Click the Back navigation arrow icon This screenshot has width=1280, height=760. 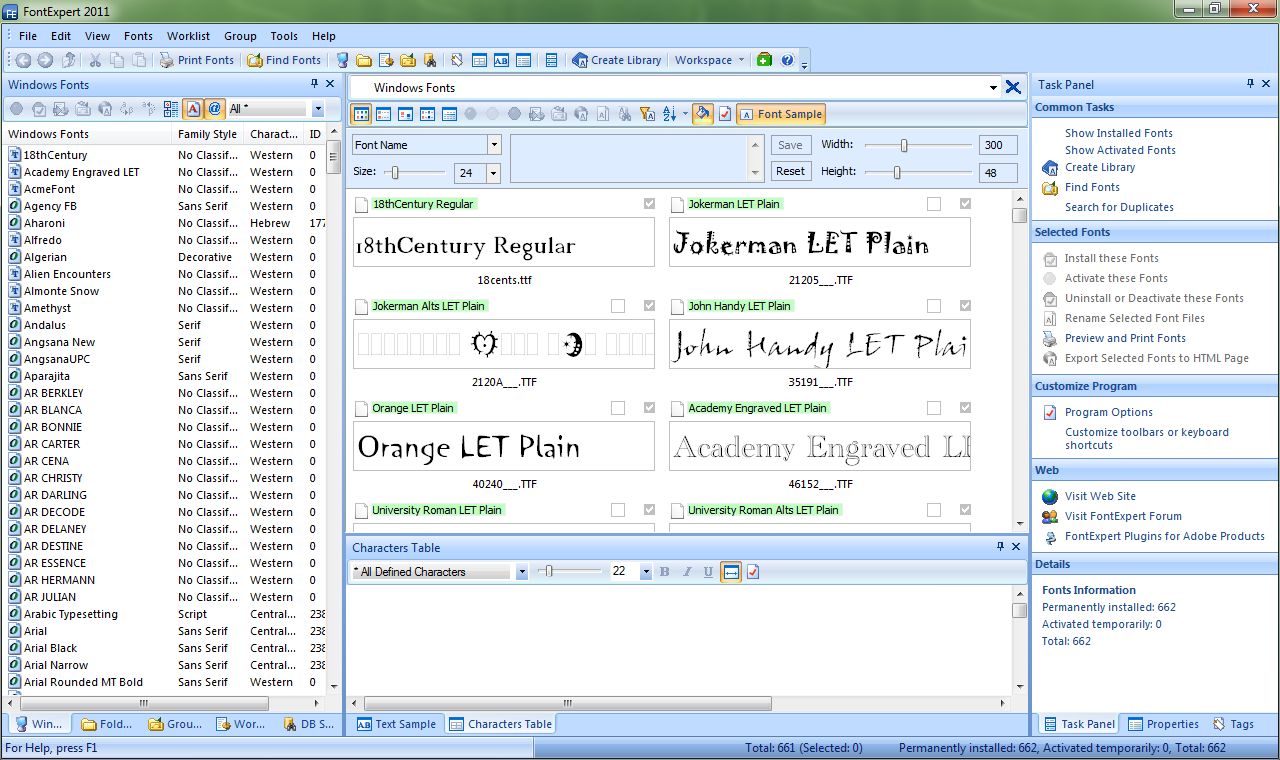[23, 60]
